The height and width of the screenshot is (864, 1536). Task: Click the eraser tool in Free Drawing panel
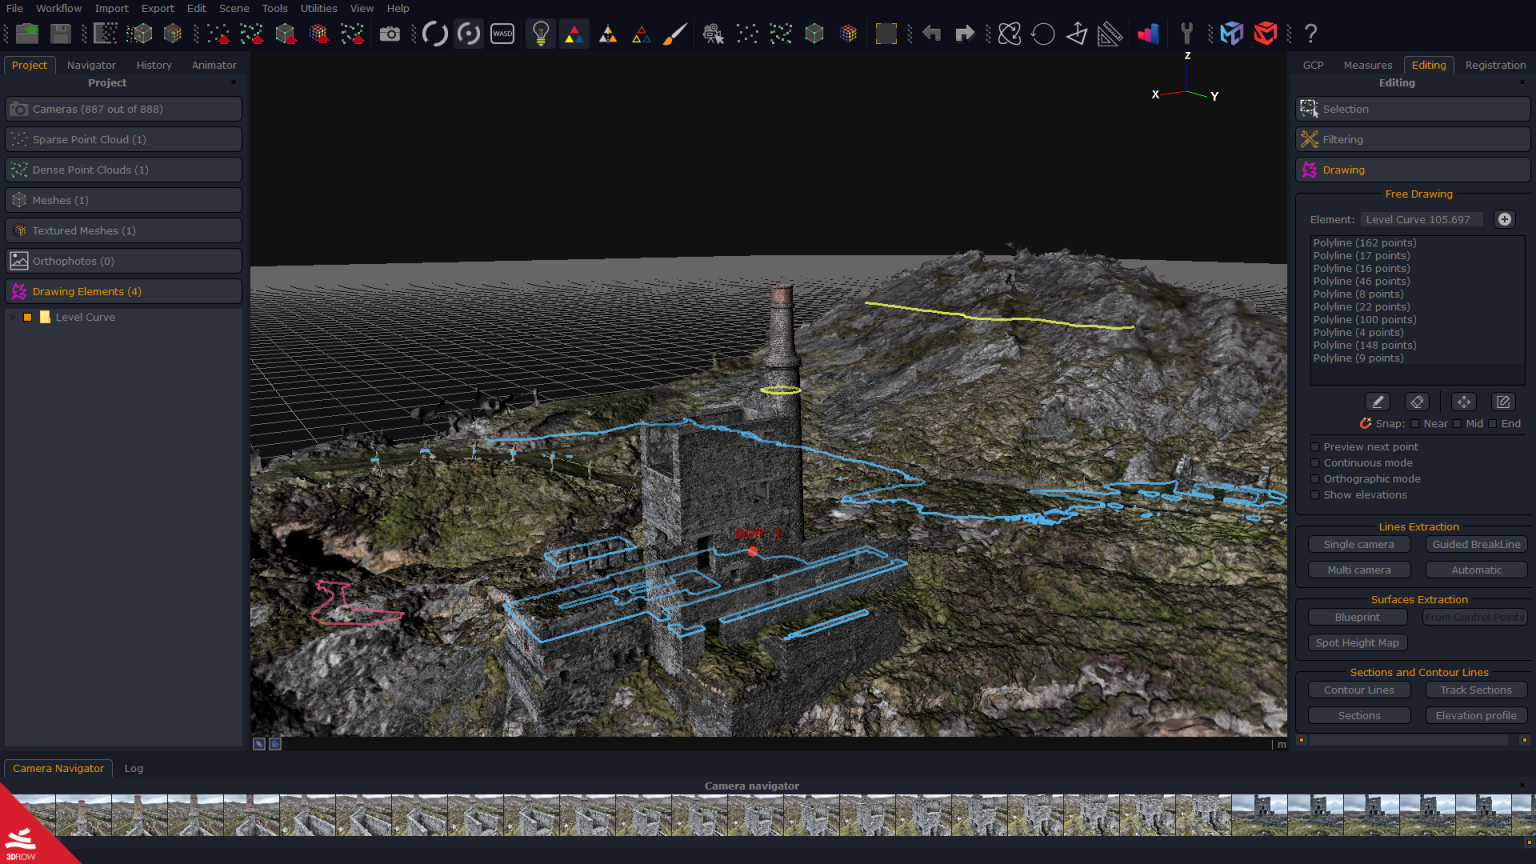(x=1417, y=401)
